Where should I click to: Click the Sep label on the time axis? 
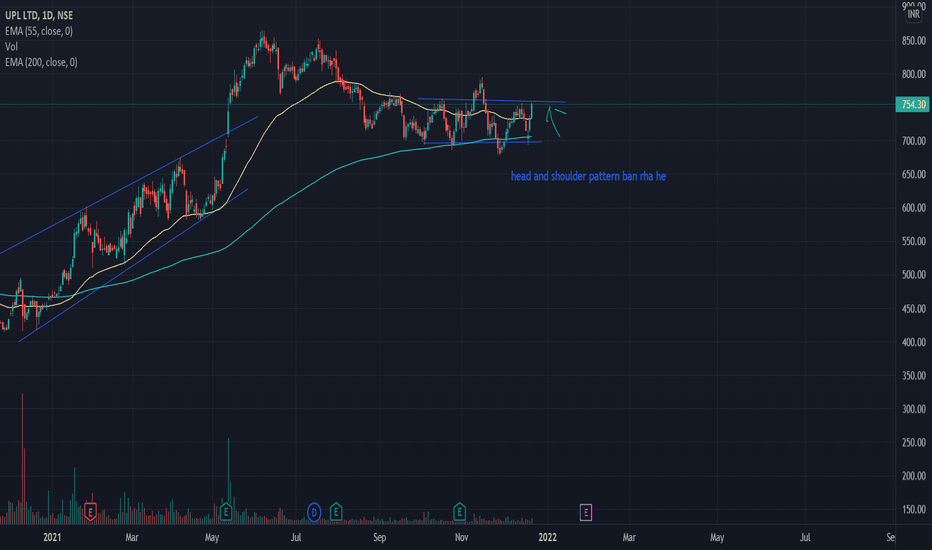point(380,538)
